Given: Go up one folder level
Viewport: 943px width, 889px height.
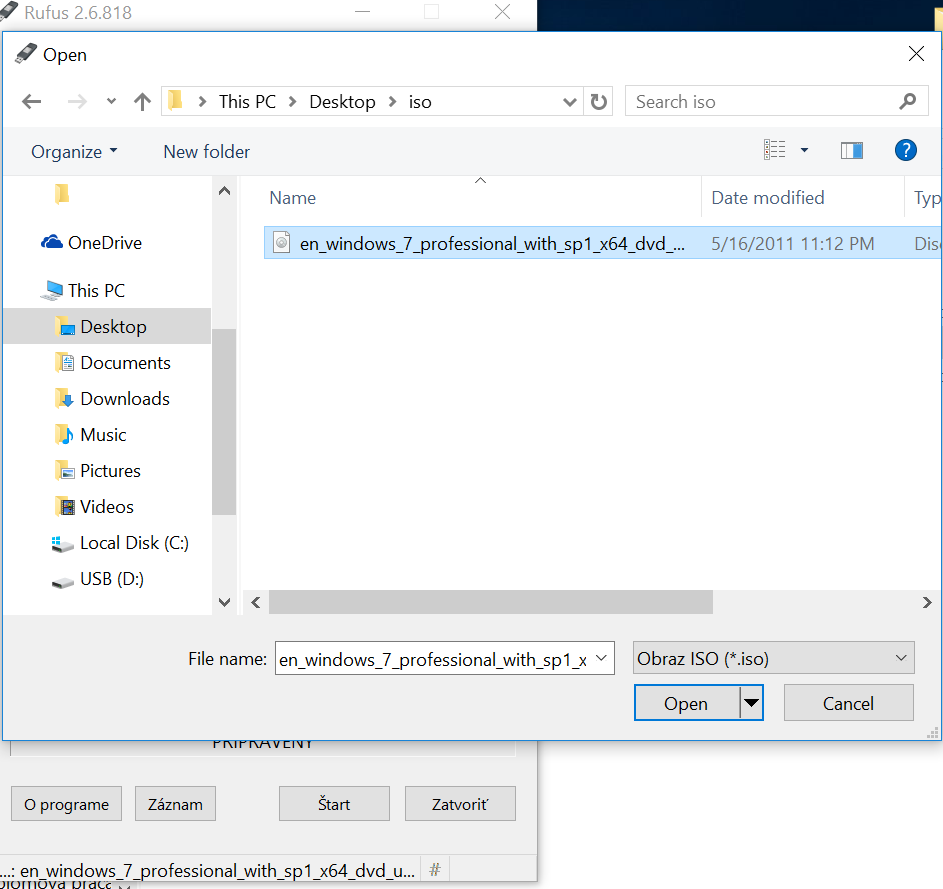Looking at the screenshot, I should pos(143,102).
